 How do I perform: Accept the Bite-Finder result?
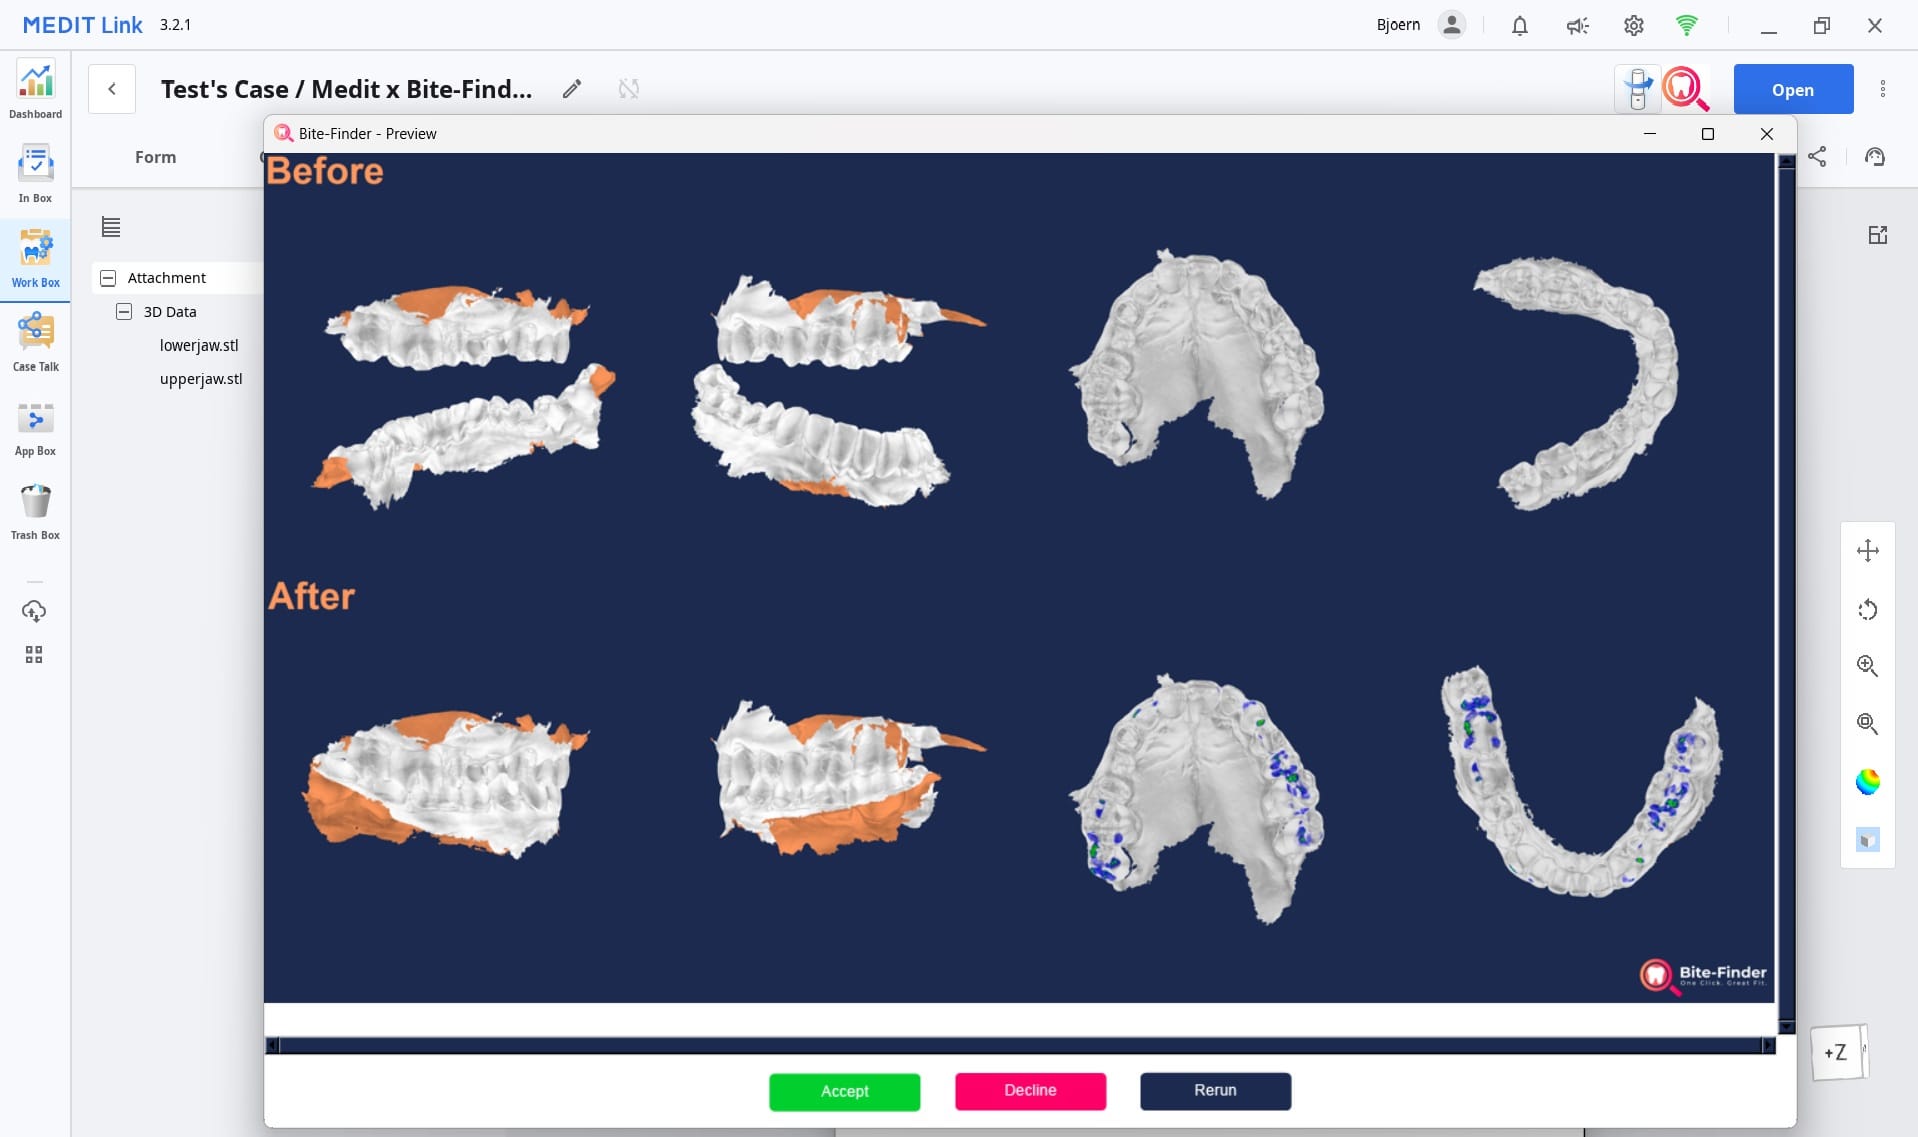coord(845,1091)
